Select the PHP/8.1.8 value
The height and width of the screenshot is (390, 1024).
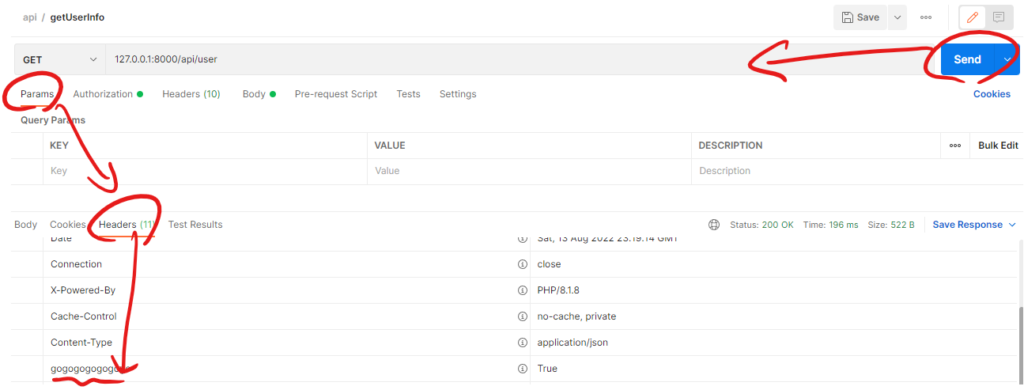coord(557,291)
